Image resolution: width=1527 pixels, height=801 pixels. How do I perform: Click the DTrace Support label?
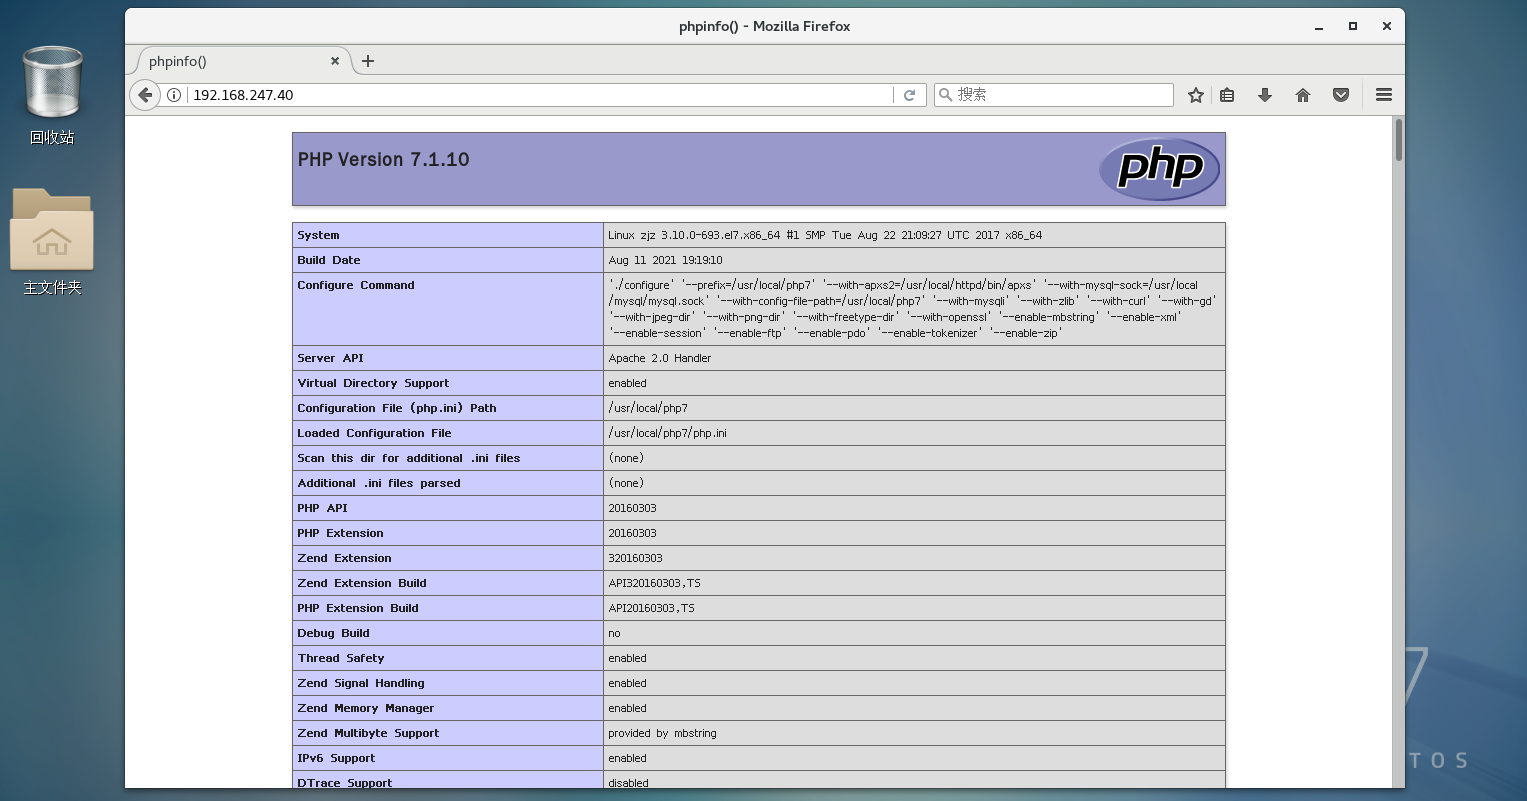pyautogui.click(x=345, y=783)
